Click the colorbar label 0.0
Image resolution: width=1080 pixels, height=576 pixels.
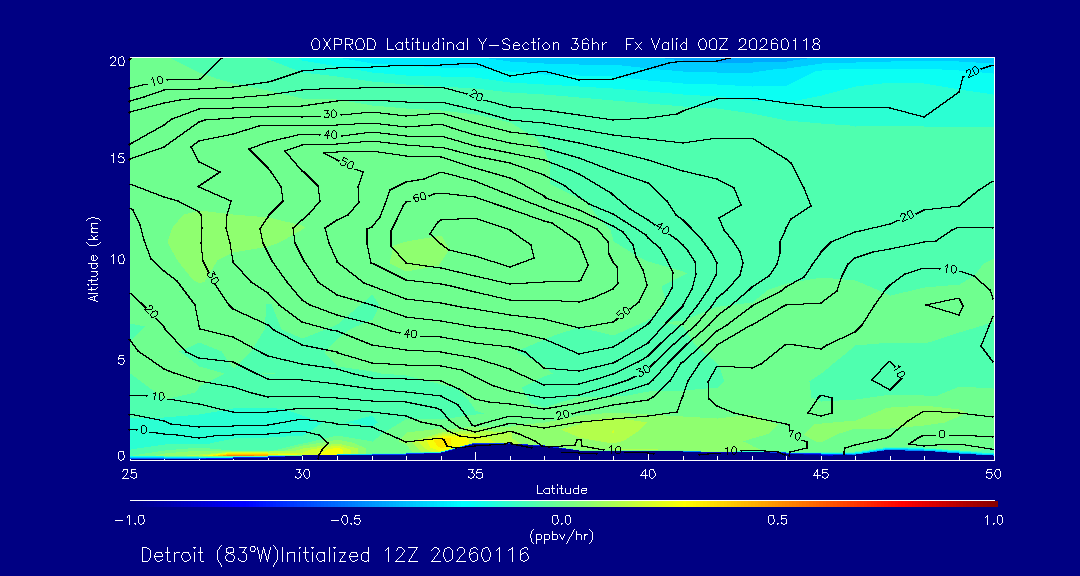[x=561, y=520]
